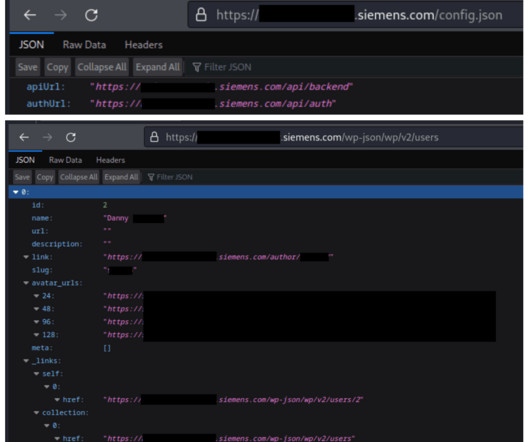The width and height of the screenshot is (530, 442).
Task: Click Expand All in the users viewer
Action: pos(121,177)
